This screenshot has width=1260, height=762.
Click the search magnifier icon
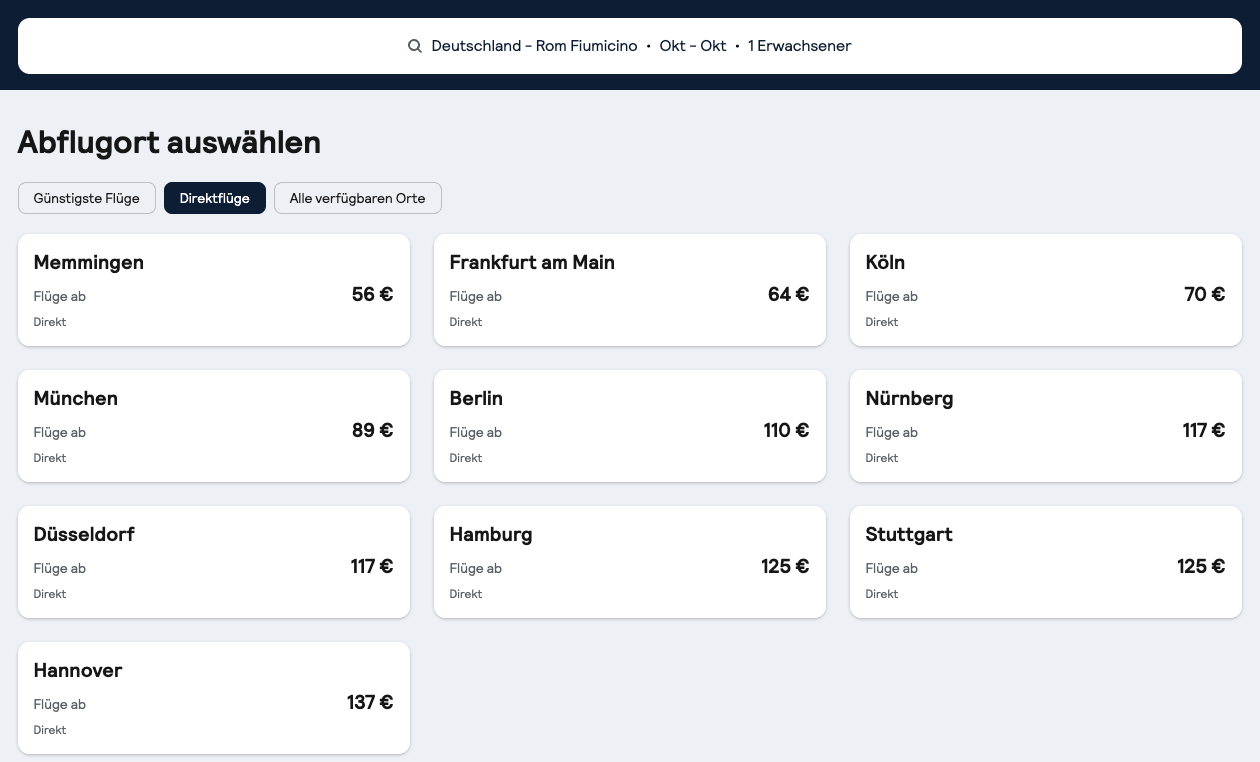tap(414, 46)
